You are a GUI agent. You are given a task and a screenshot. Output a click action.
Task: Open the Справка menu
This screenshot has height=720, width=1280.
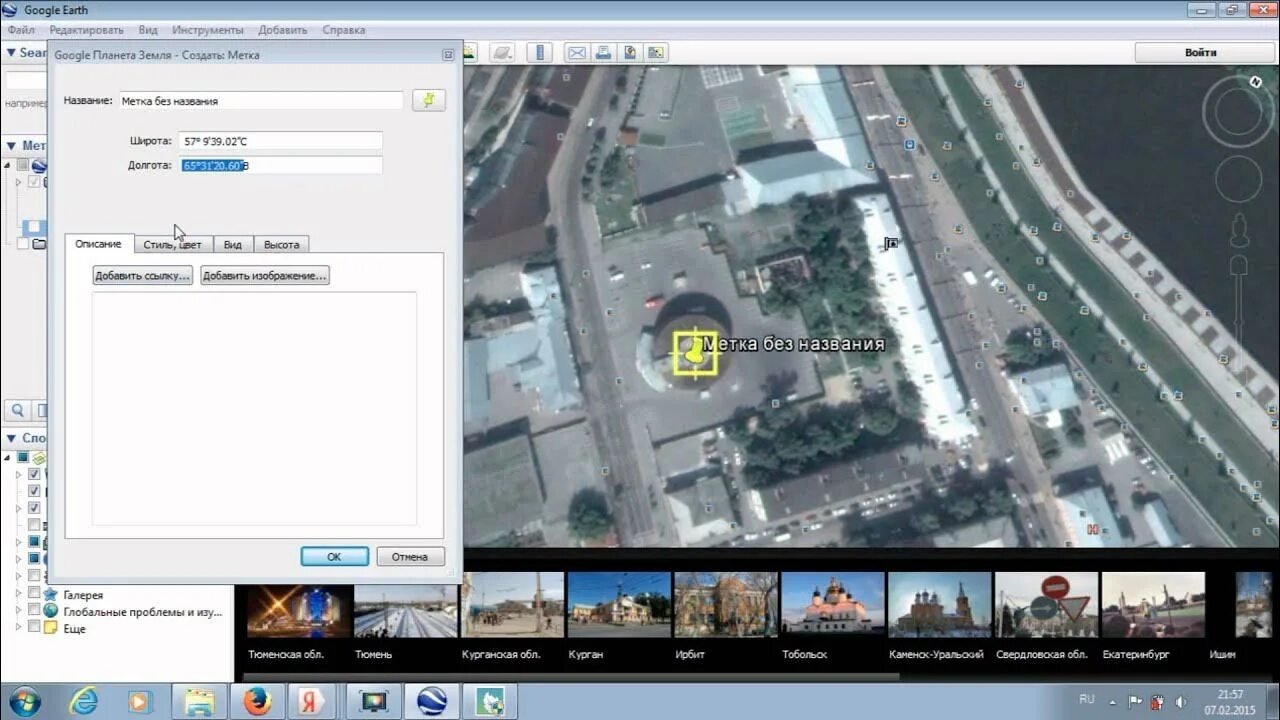coord(344,30)
